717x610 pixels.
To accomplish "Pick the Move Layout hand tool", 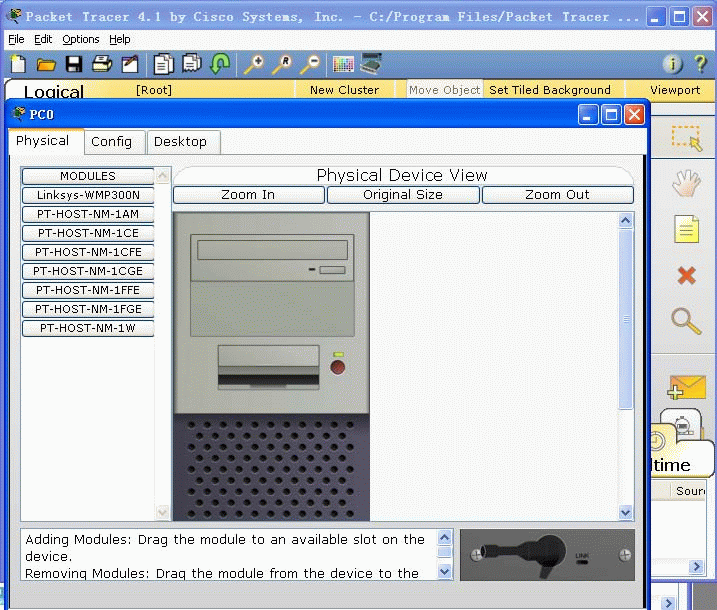I will [686, 183].
